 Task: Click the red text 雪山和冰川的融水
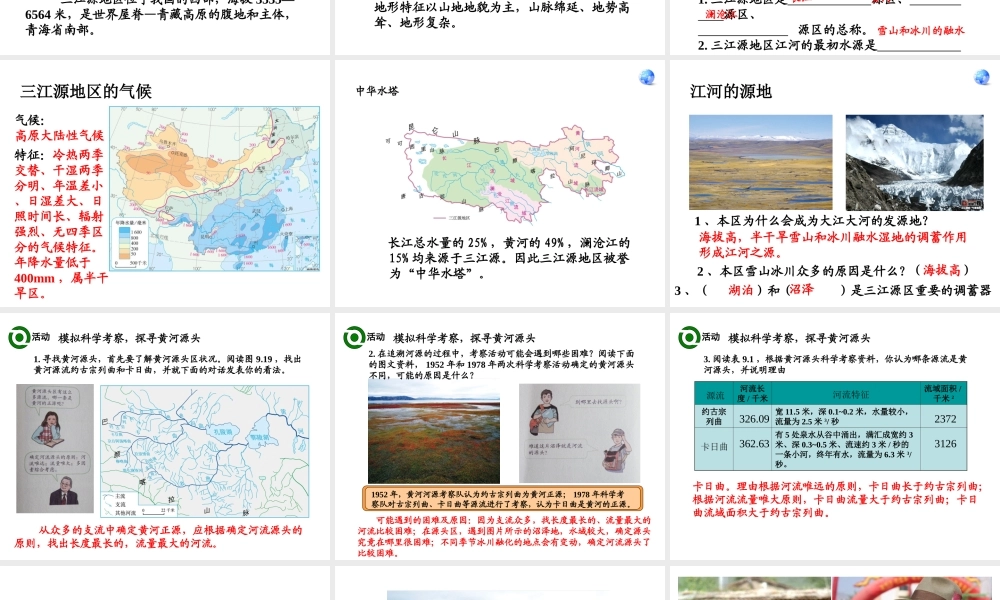(x=920, y=30)
